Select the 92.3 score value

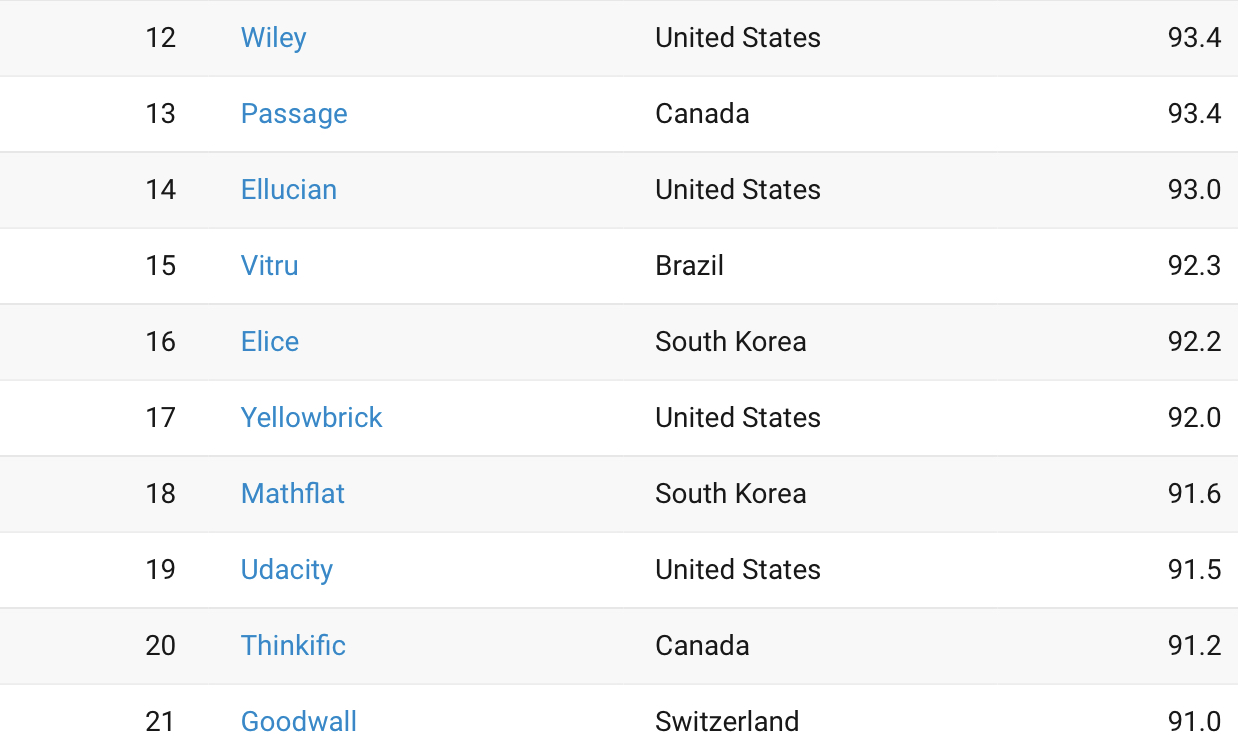pos(1194,266)
